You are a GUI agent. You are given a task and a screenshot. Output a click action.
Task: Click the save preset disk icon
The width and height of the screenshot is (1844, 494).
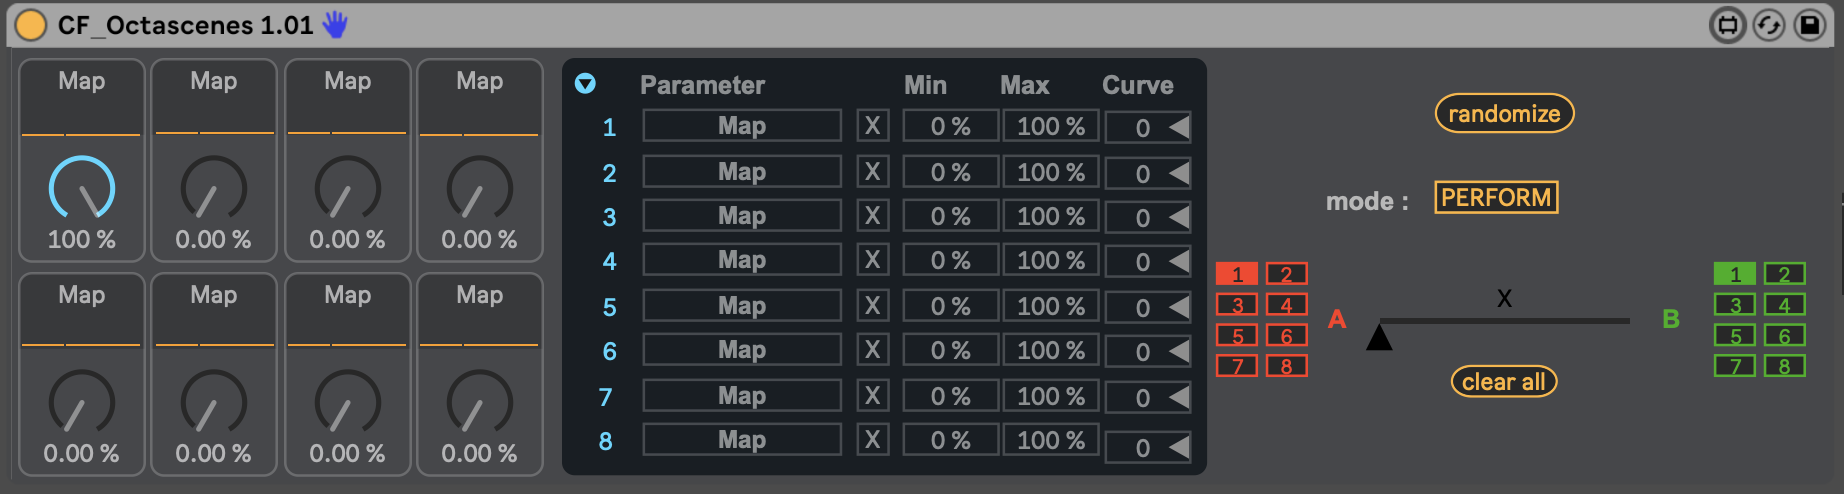pos(1810,25)
